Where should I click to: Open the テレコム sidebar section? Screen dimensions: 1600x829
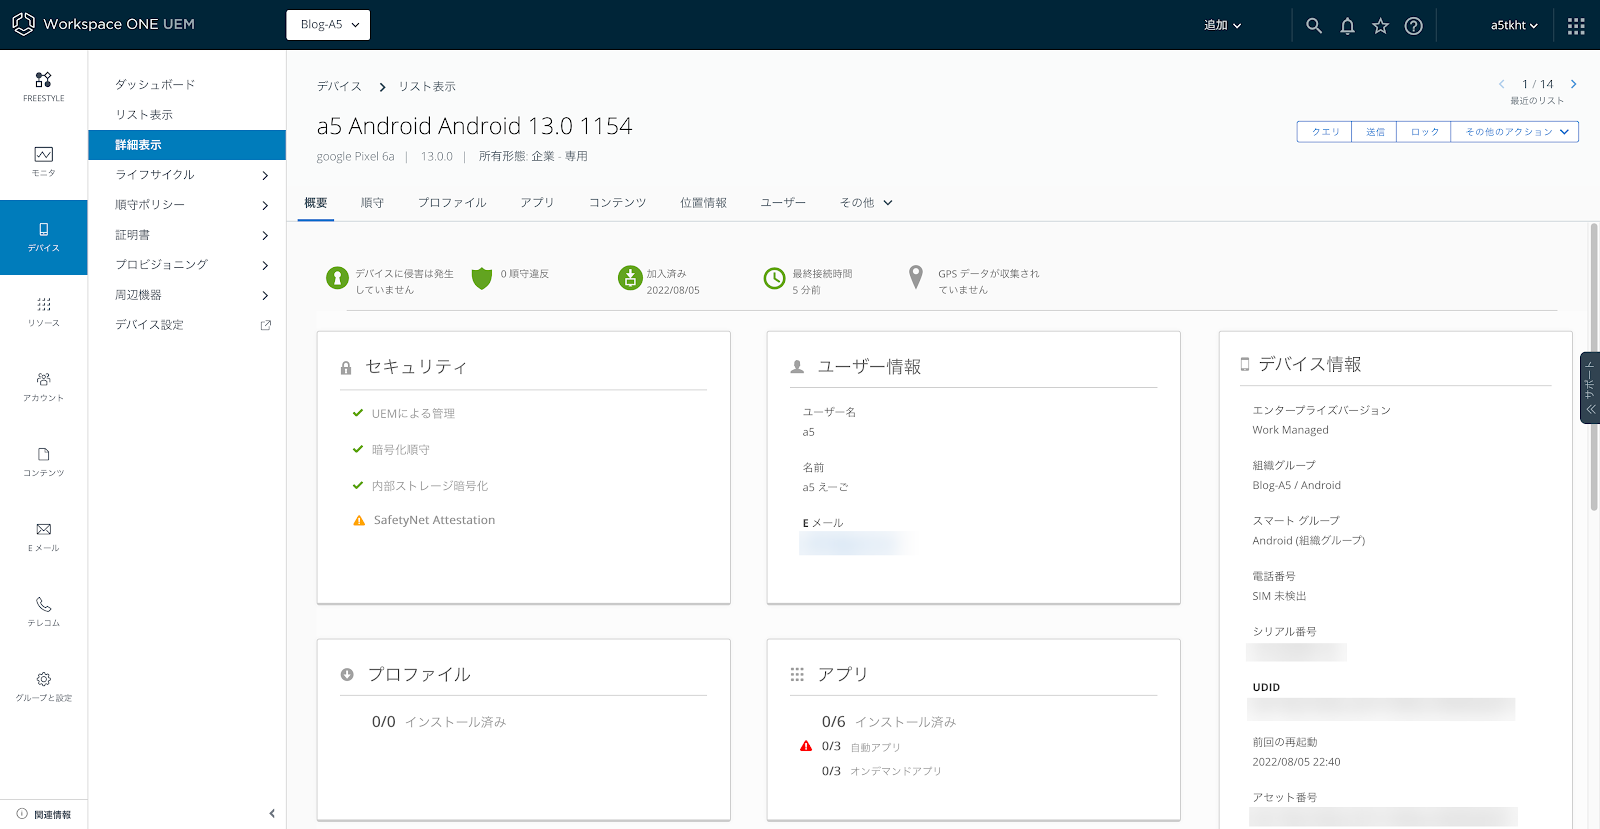(43, 612)
